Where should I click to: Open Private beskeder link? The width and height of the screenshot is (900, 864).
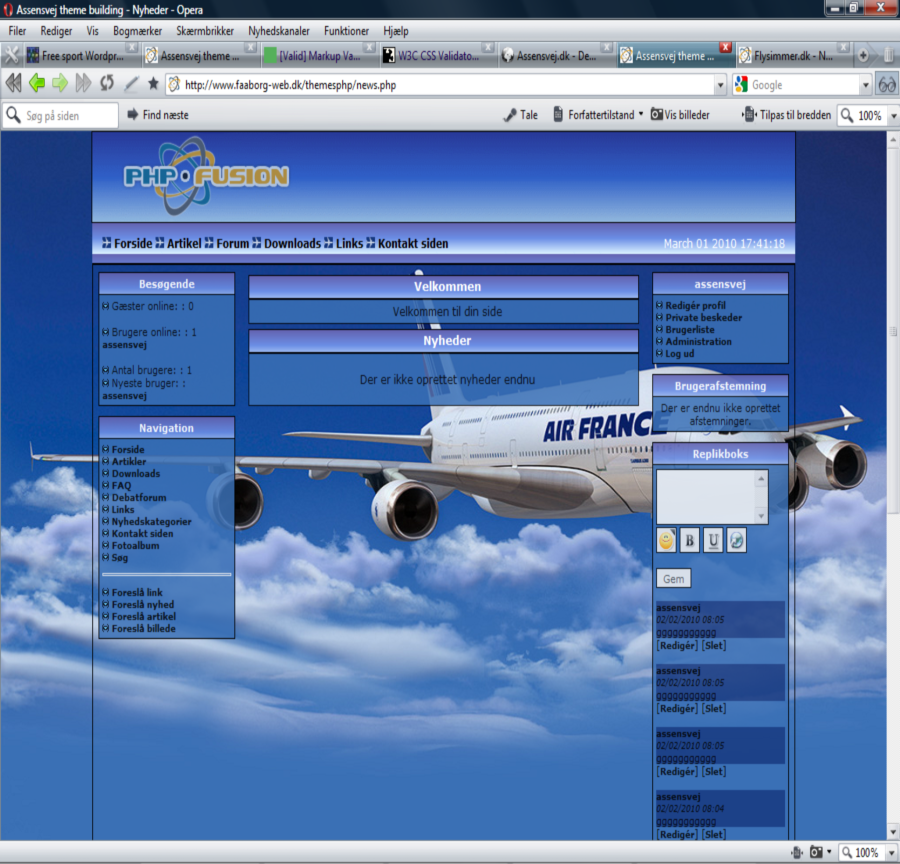704,317
